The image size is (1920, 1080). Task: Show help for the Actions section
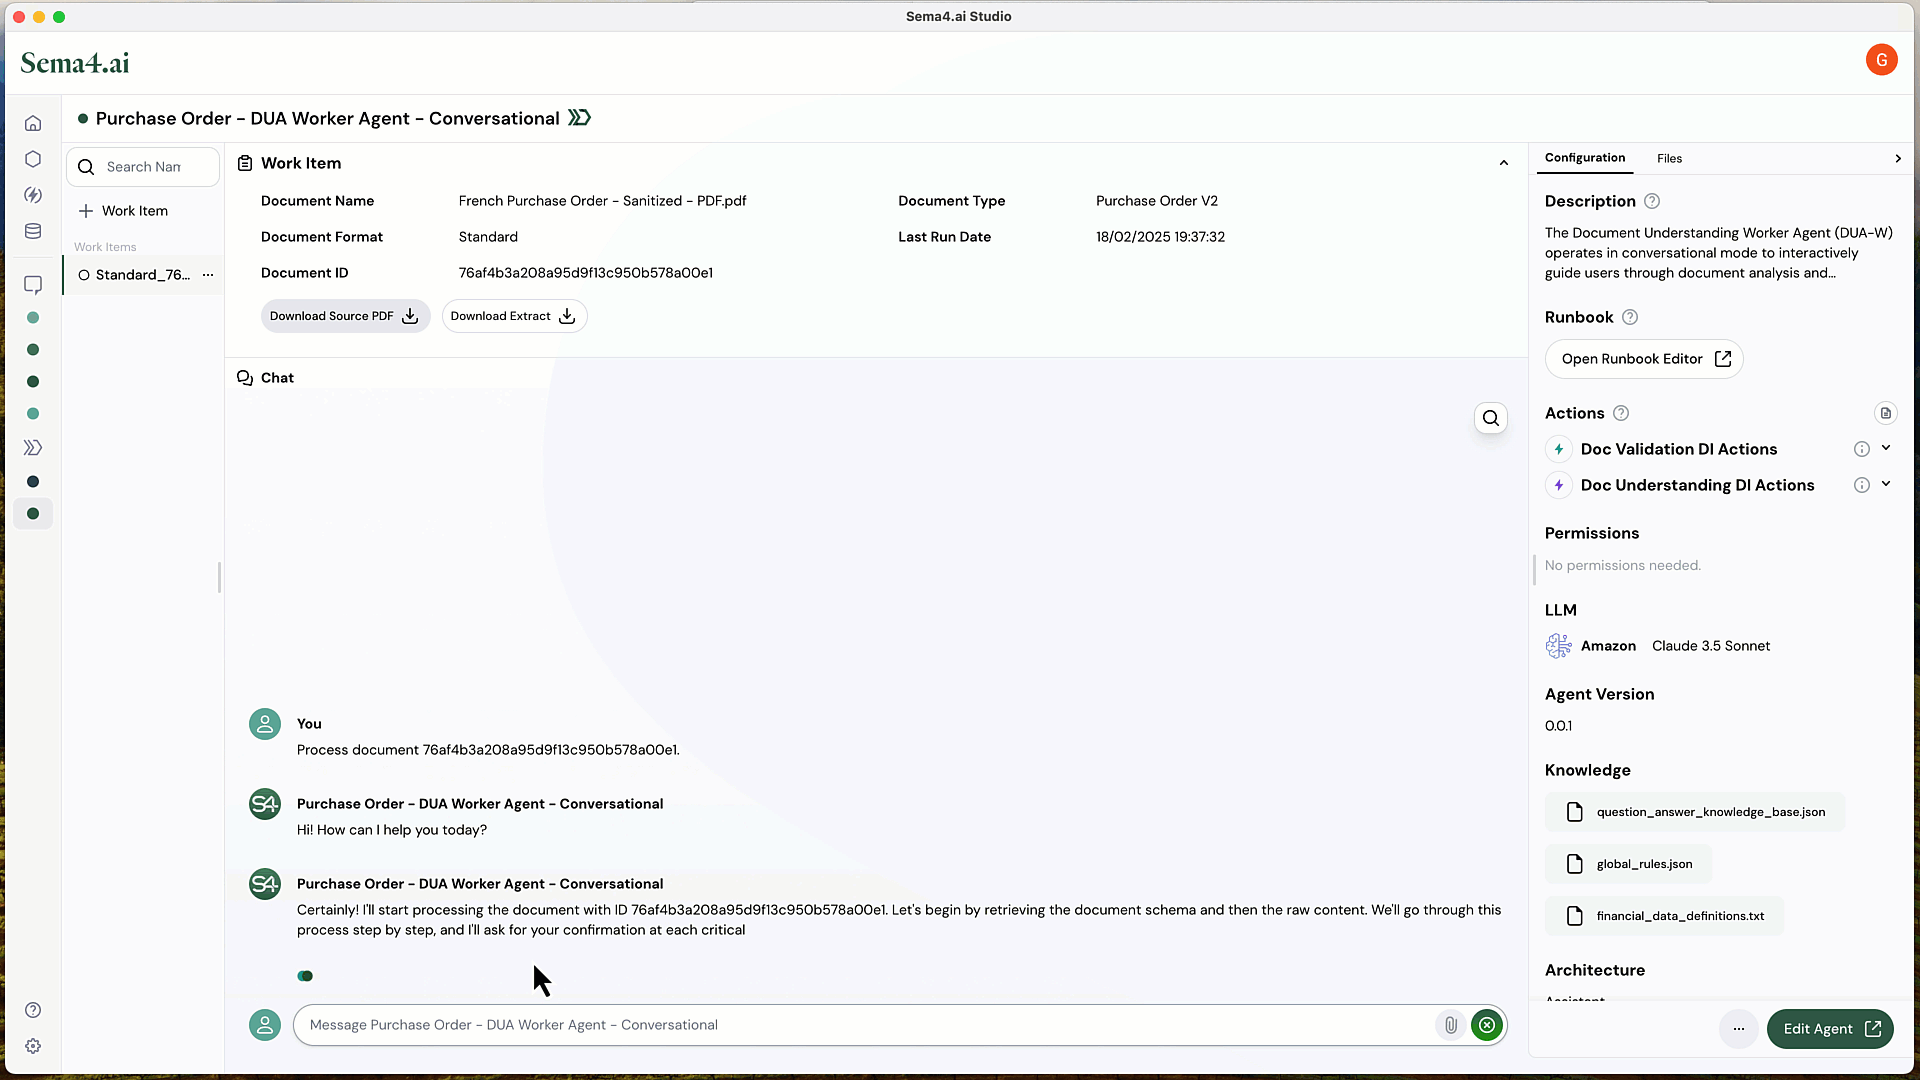click(1621, 413)
